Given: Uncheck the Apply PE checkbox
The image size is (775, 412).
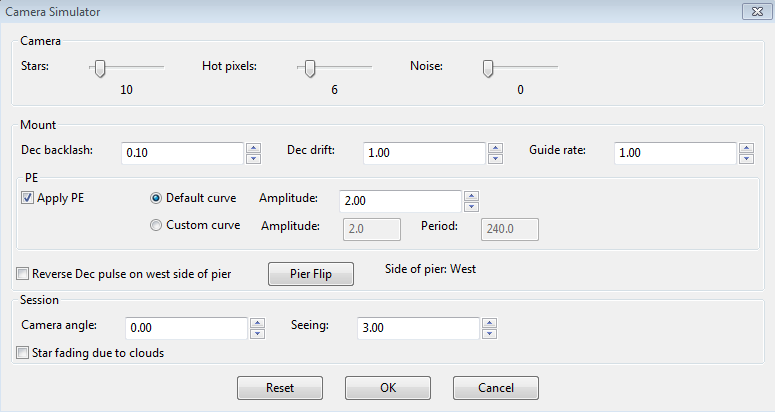Looking at the screenshot, I should pyautogui.click(x=26, y=198).
